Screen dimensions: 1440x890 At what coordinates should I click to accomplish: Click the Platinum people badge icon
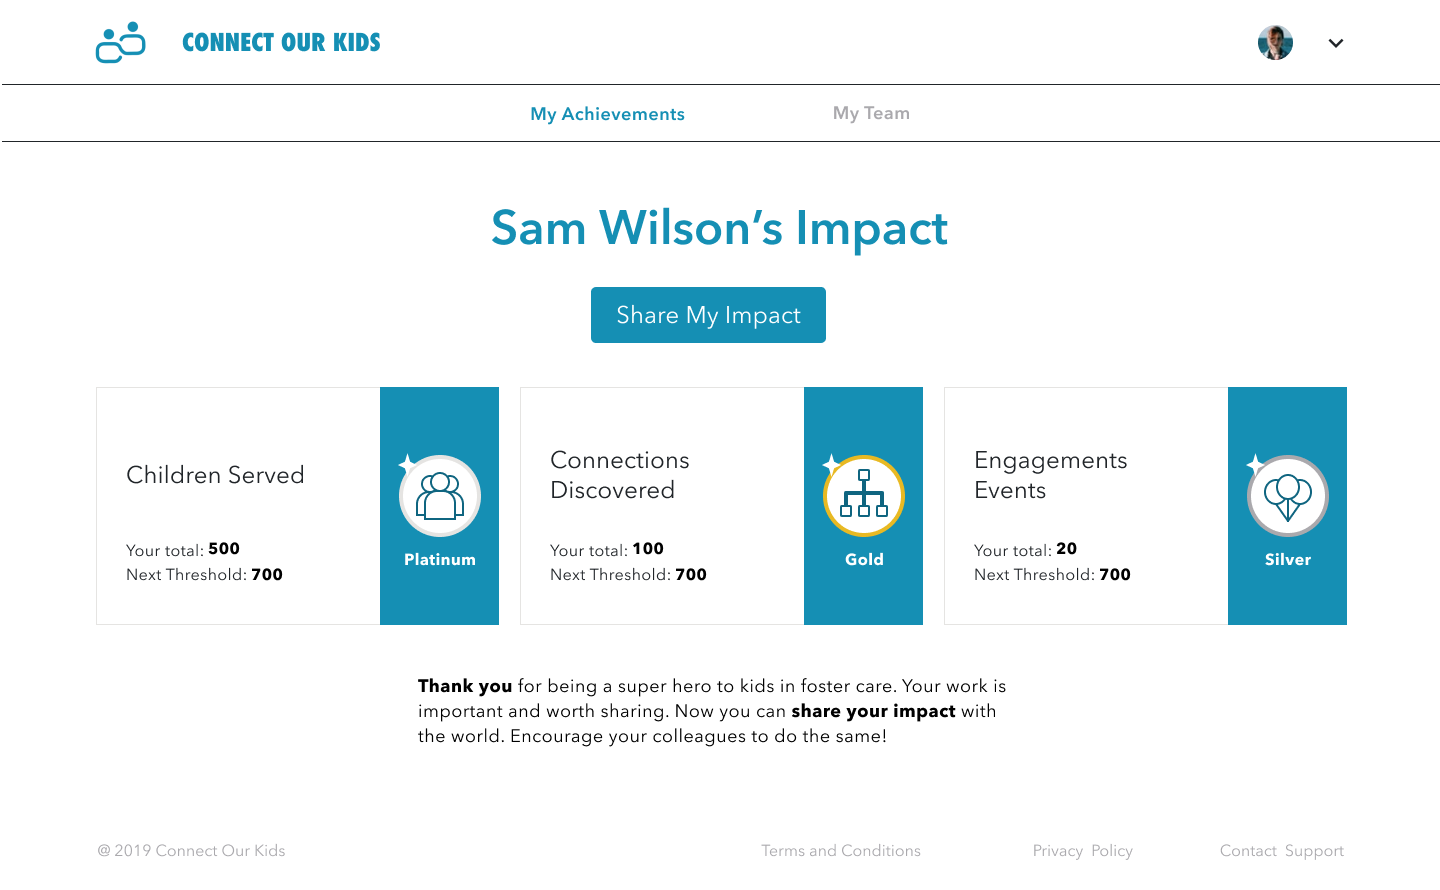(x=440, y=496)
